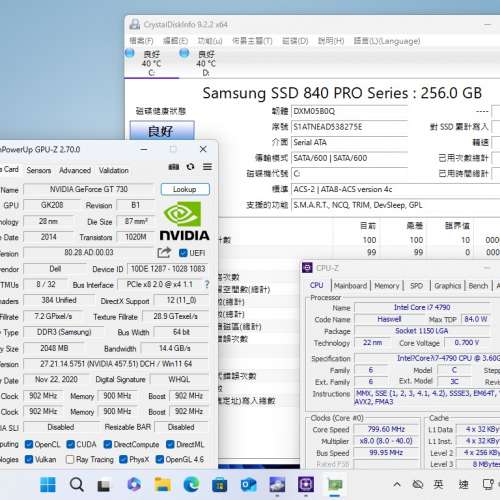Click the firmware field DXM05B0Q
This screenshot has width=500, height=500.
[349, 111]
